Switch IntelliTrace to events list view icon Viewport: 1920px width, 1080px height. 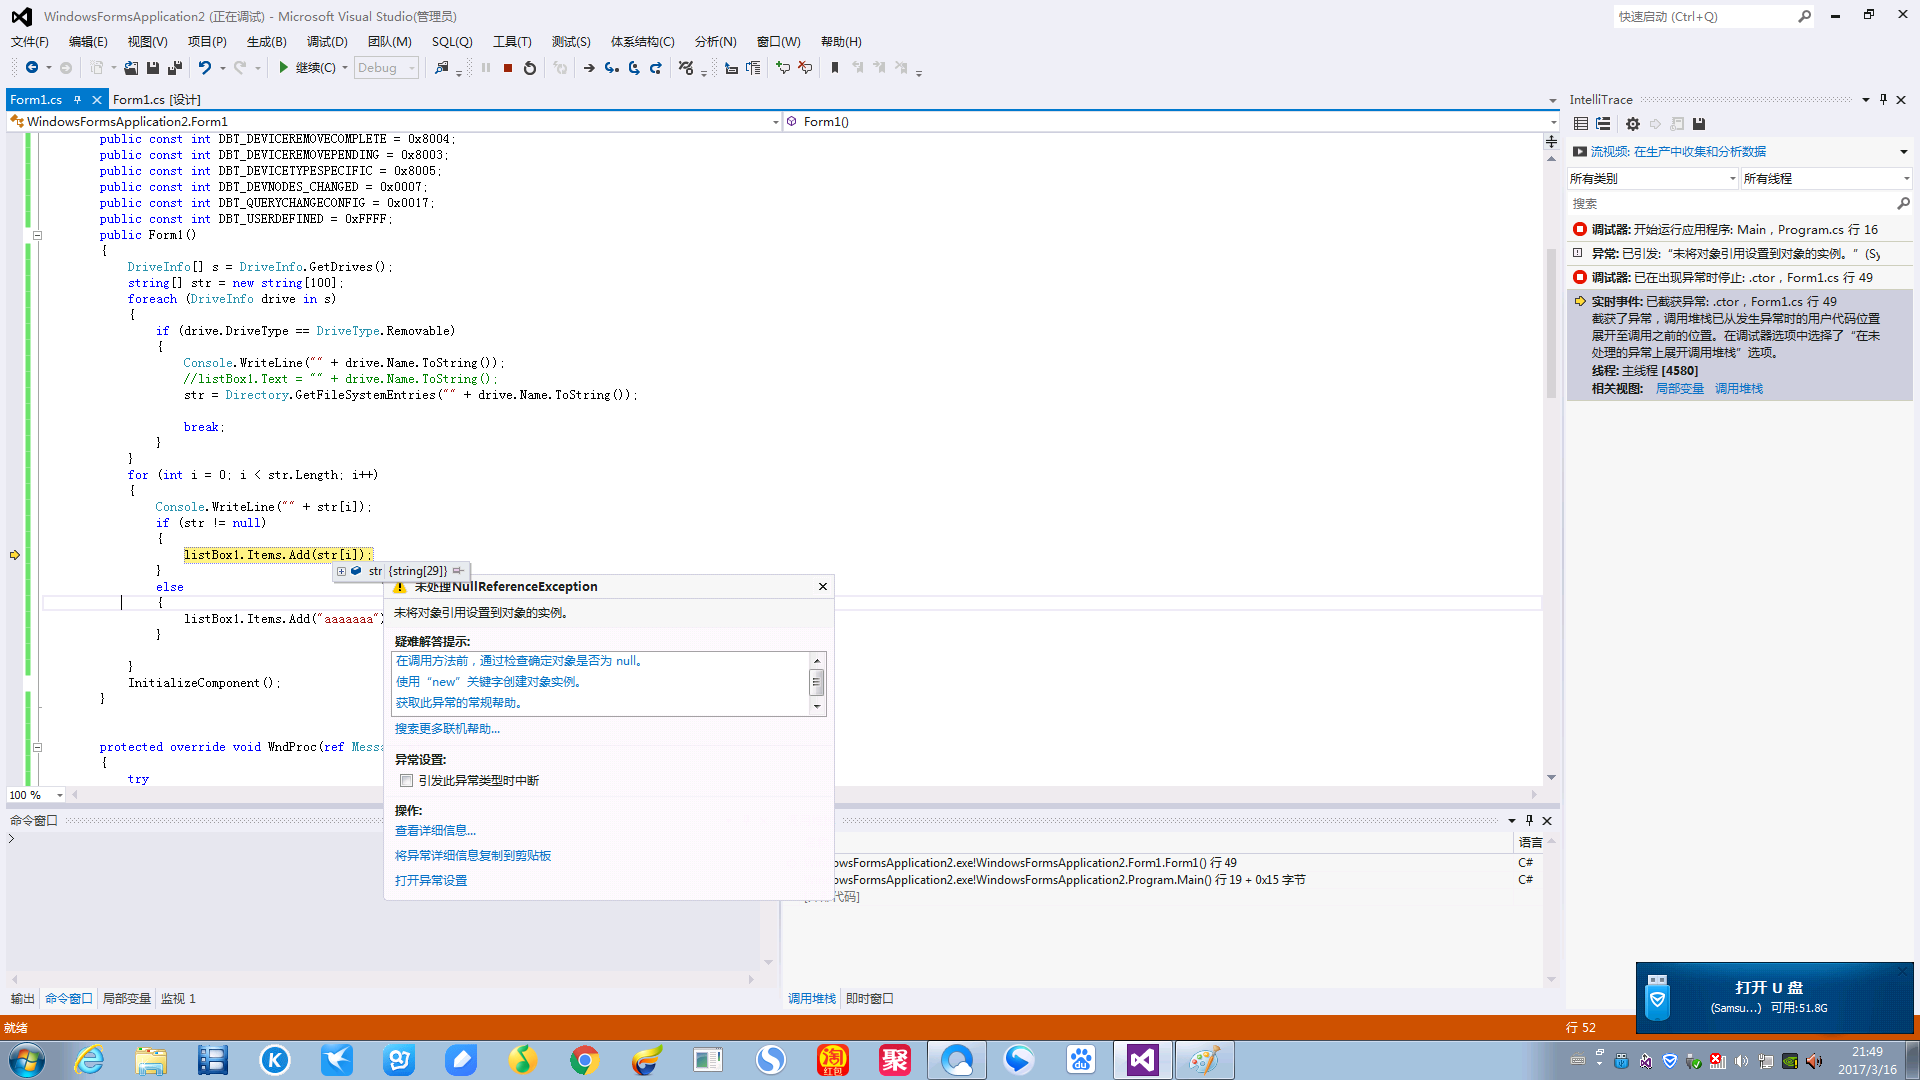pyautogui.click(x=1581, y=124)
